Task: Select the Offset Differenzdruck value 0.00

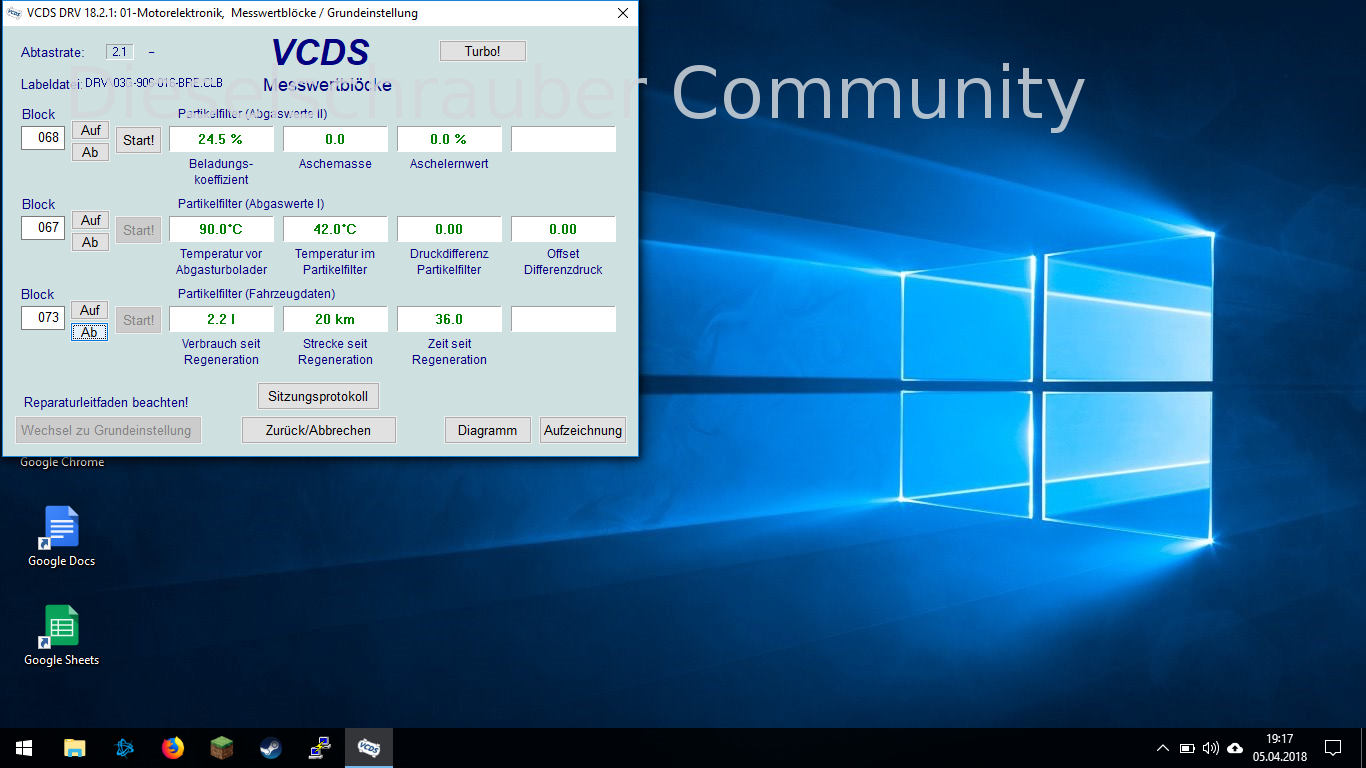Action: pyautogui.click(x=563, y=229)
